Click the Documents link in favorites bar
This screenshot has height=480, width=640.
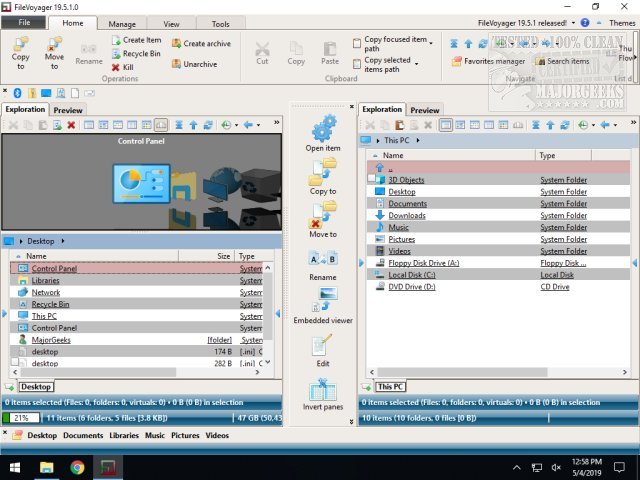pyautogui.click(x=83, y=436)
